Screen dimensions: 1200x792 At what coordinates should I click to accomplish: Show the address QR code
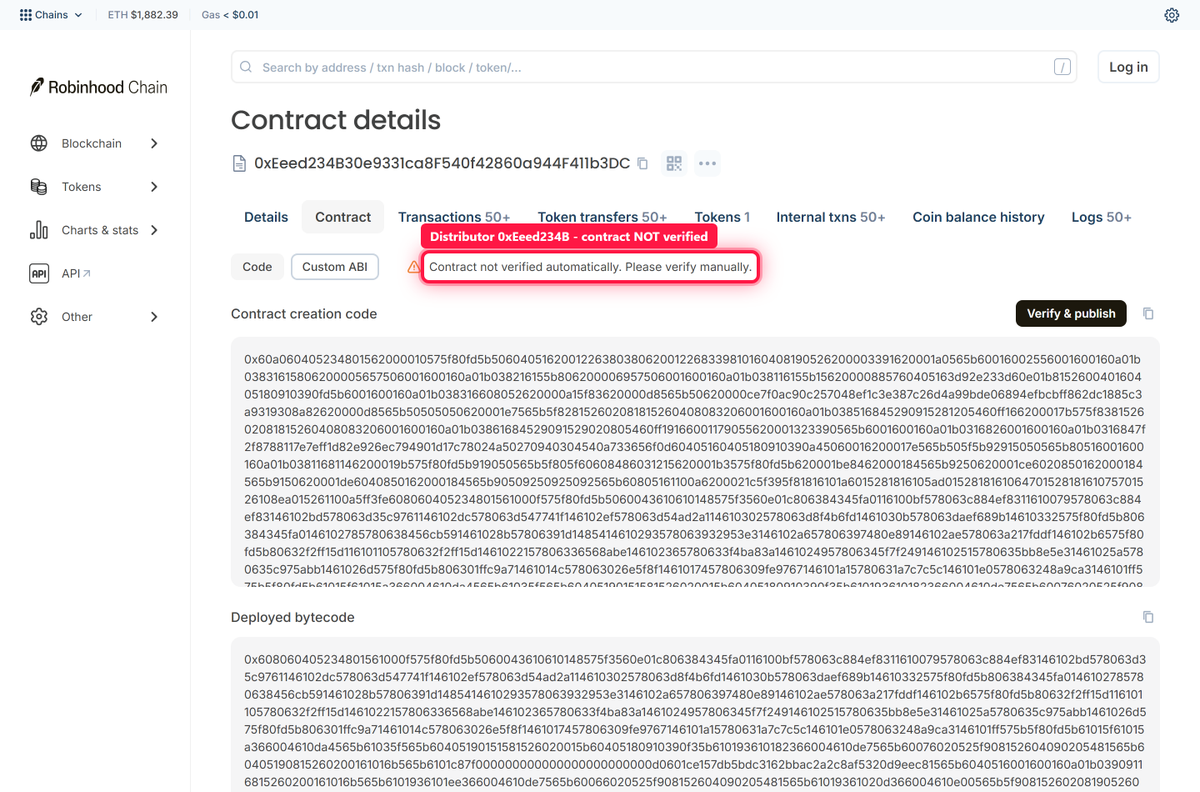click(x=674, y=163)
